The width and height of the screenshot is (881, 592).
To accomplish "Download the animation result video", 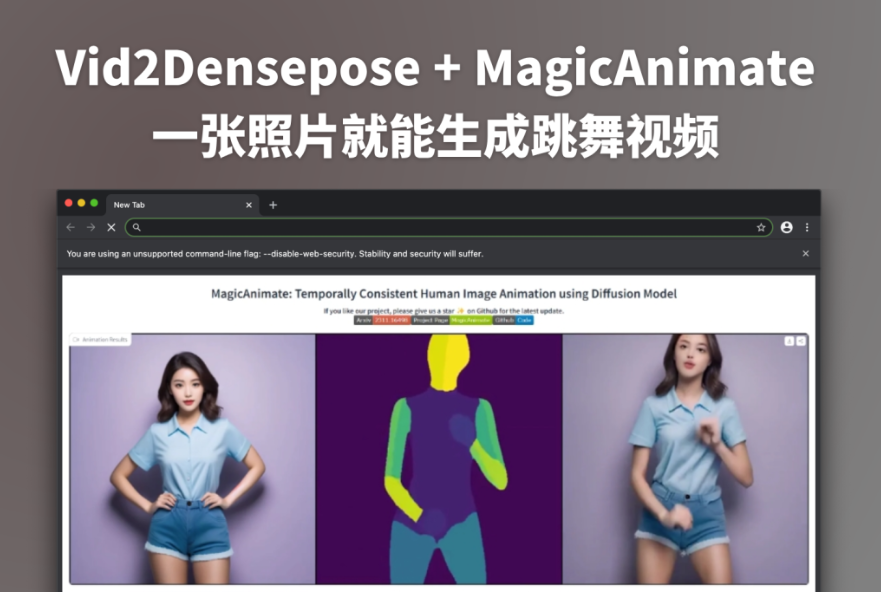I will click(789, 341).
